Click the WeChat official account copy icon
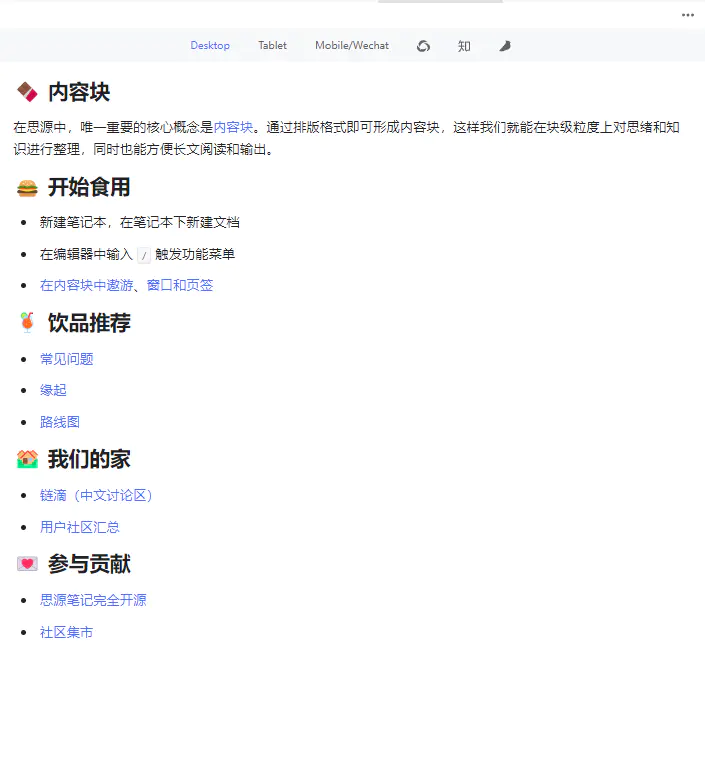 (x=423, y=46)
